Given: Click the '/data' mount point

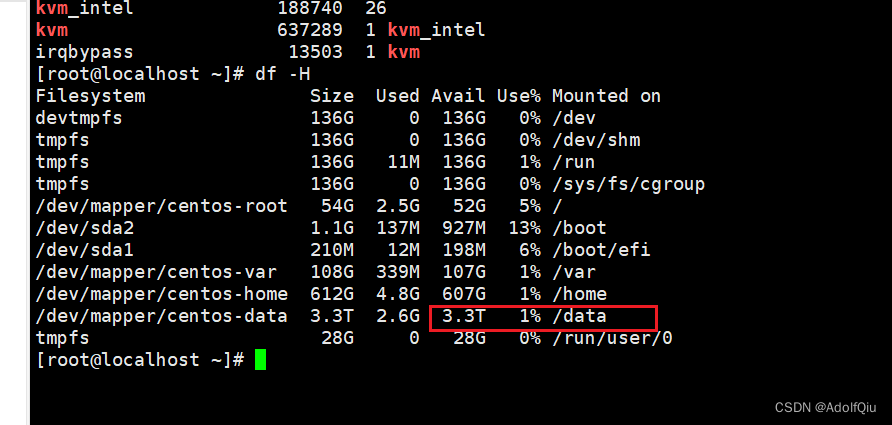Looking at the screenshot, I should [x=579, y=316].
